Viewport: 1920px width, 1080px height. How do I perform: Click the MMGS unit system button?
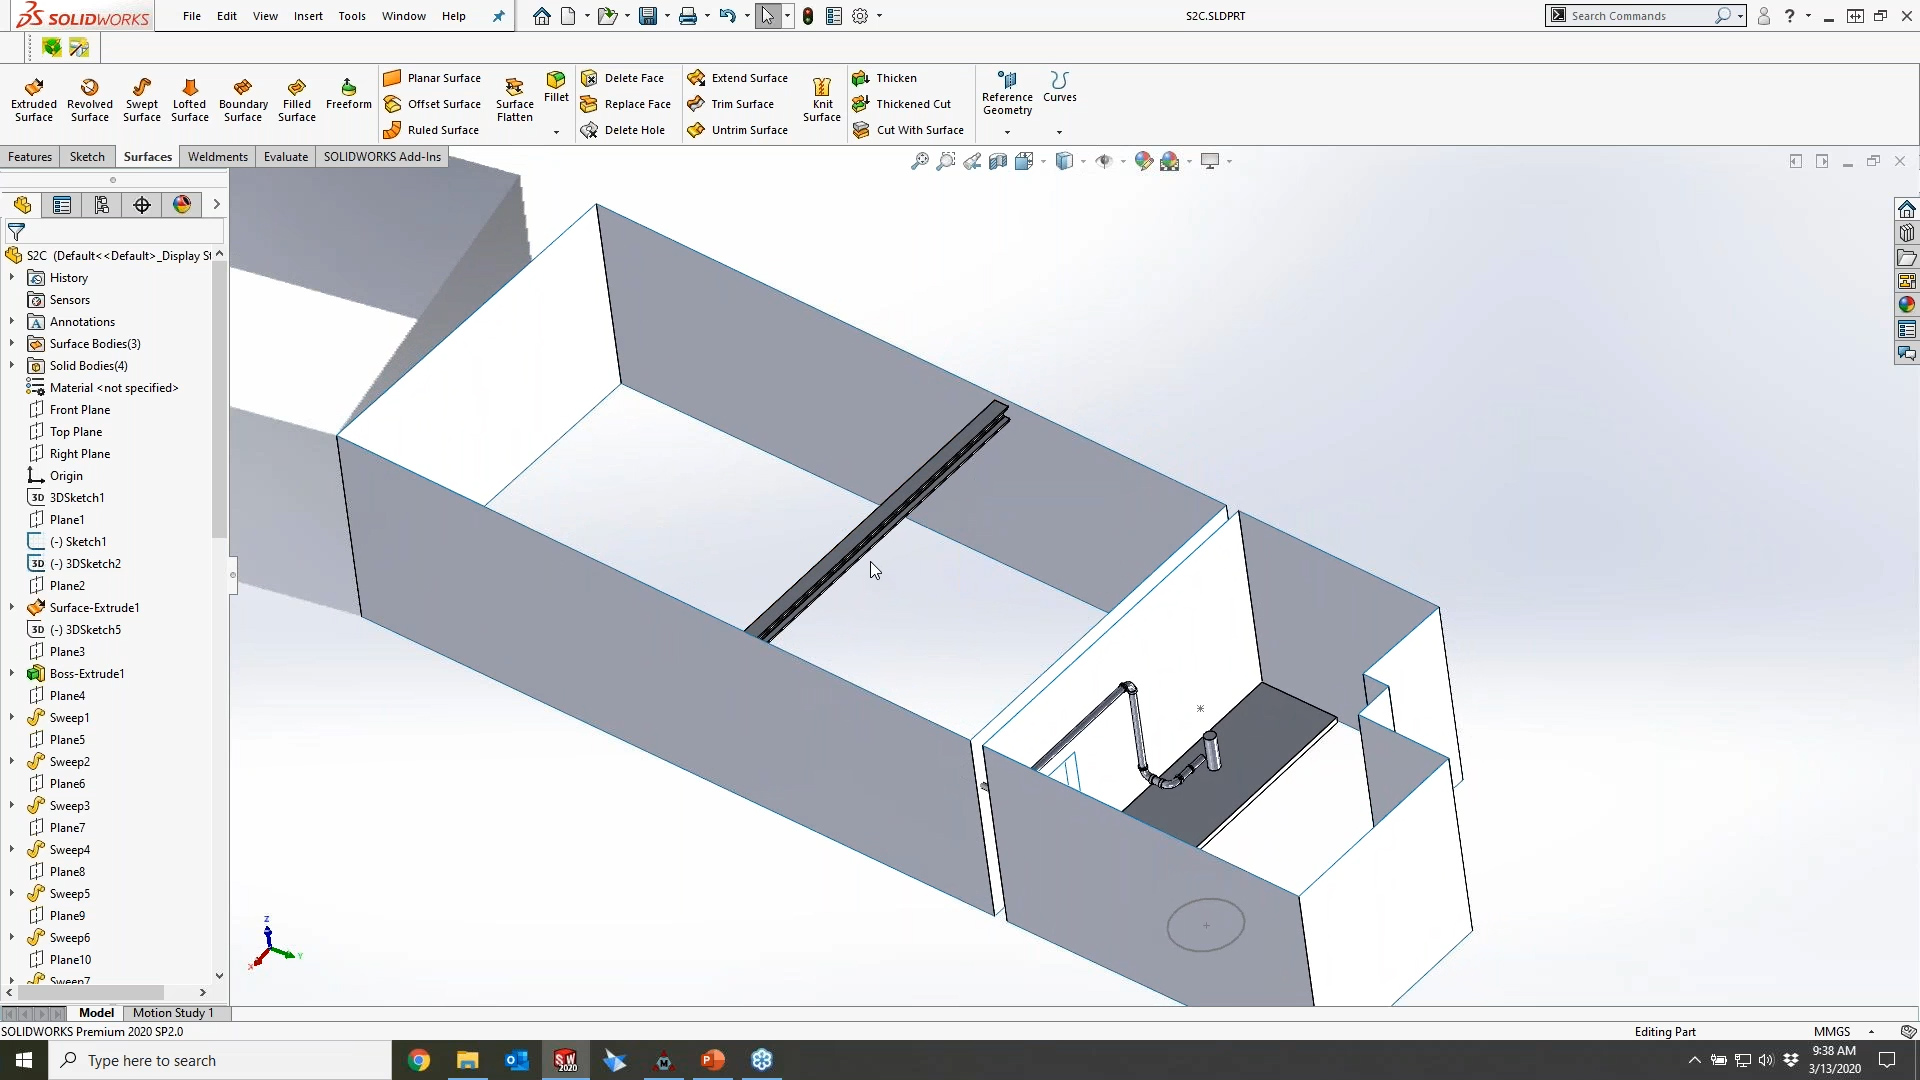point(1832,1032)
